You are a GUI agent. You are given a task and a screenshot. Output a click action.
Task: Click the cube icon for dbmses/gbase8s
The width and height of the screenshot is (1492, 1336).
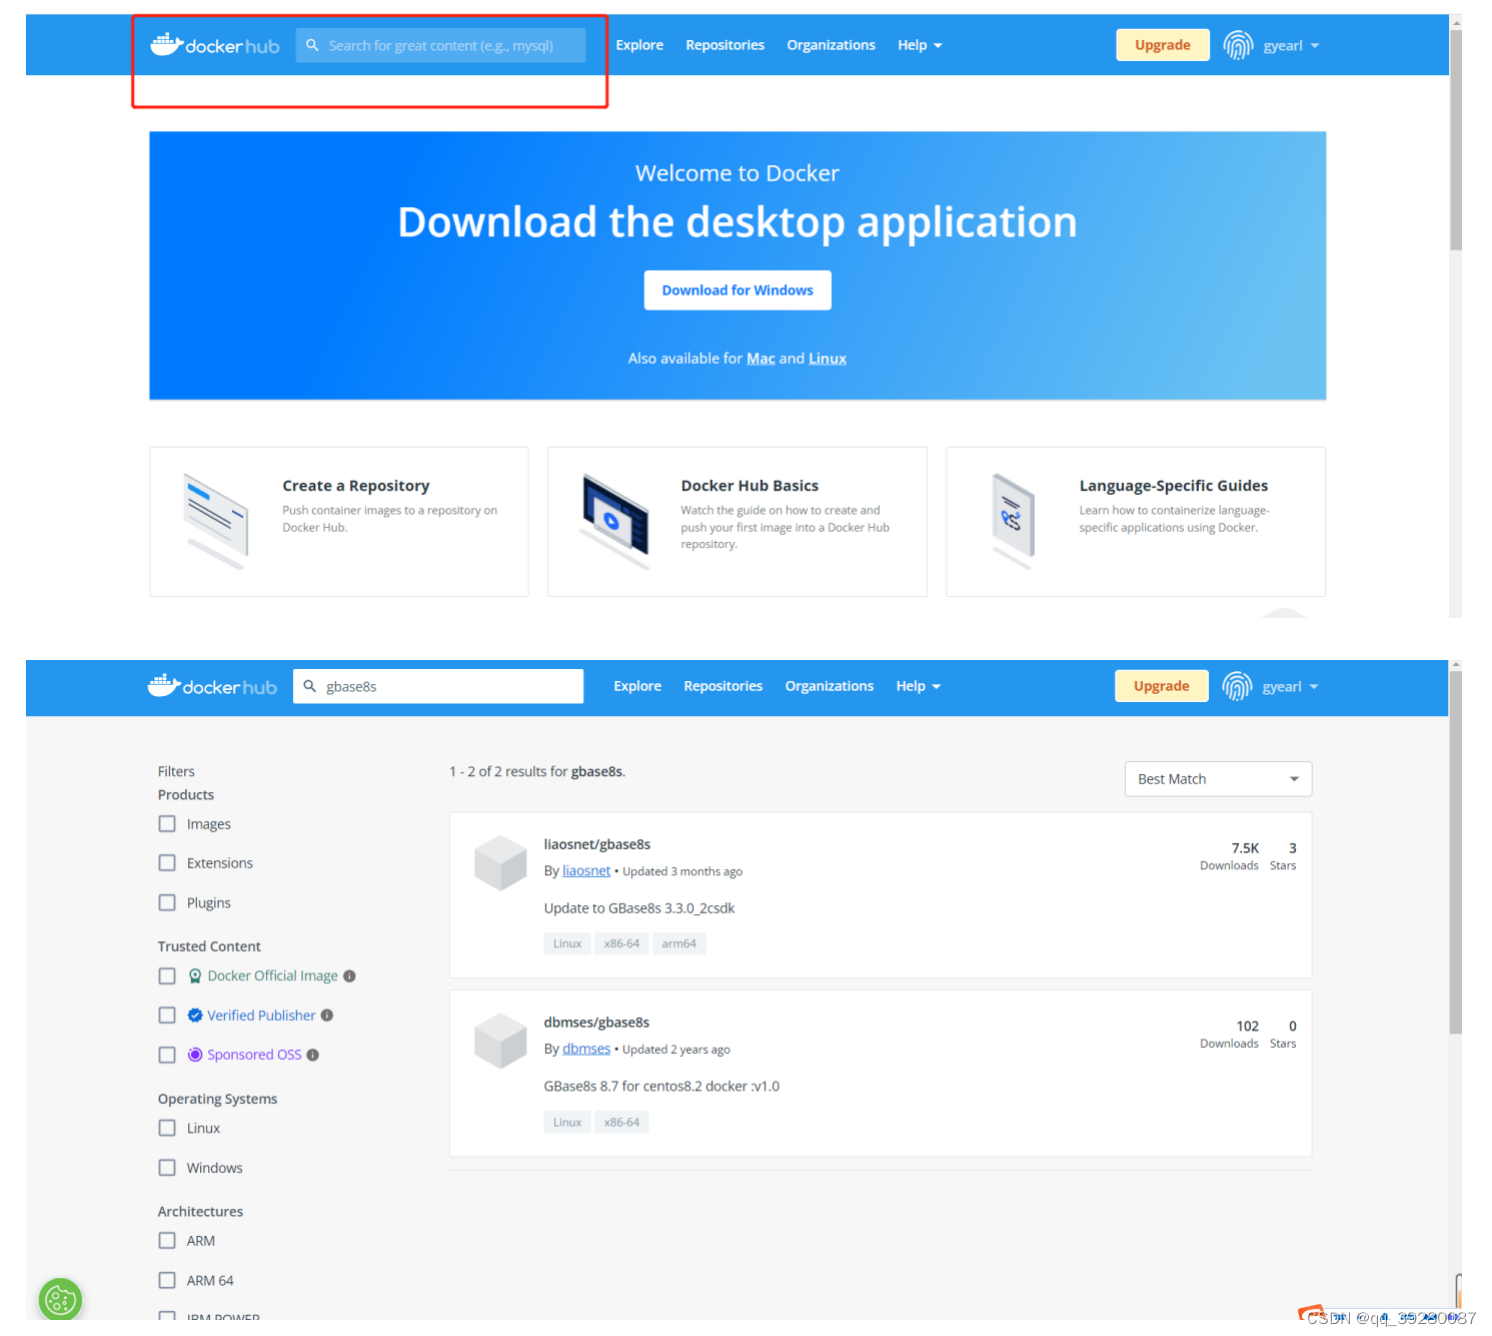click(x=500, y=1041)
